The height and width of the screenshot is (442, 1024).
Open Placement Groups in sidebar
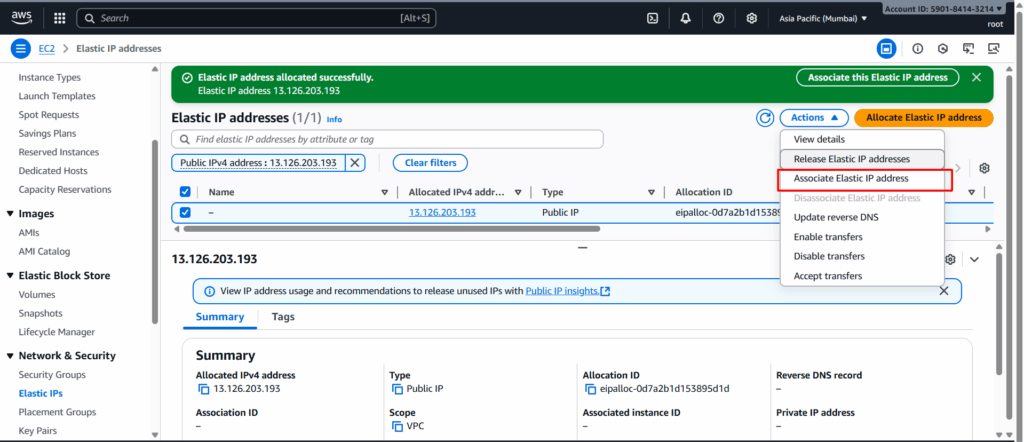coord(57,412)
